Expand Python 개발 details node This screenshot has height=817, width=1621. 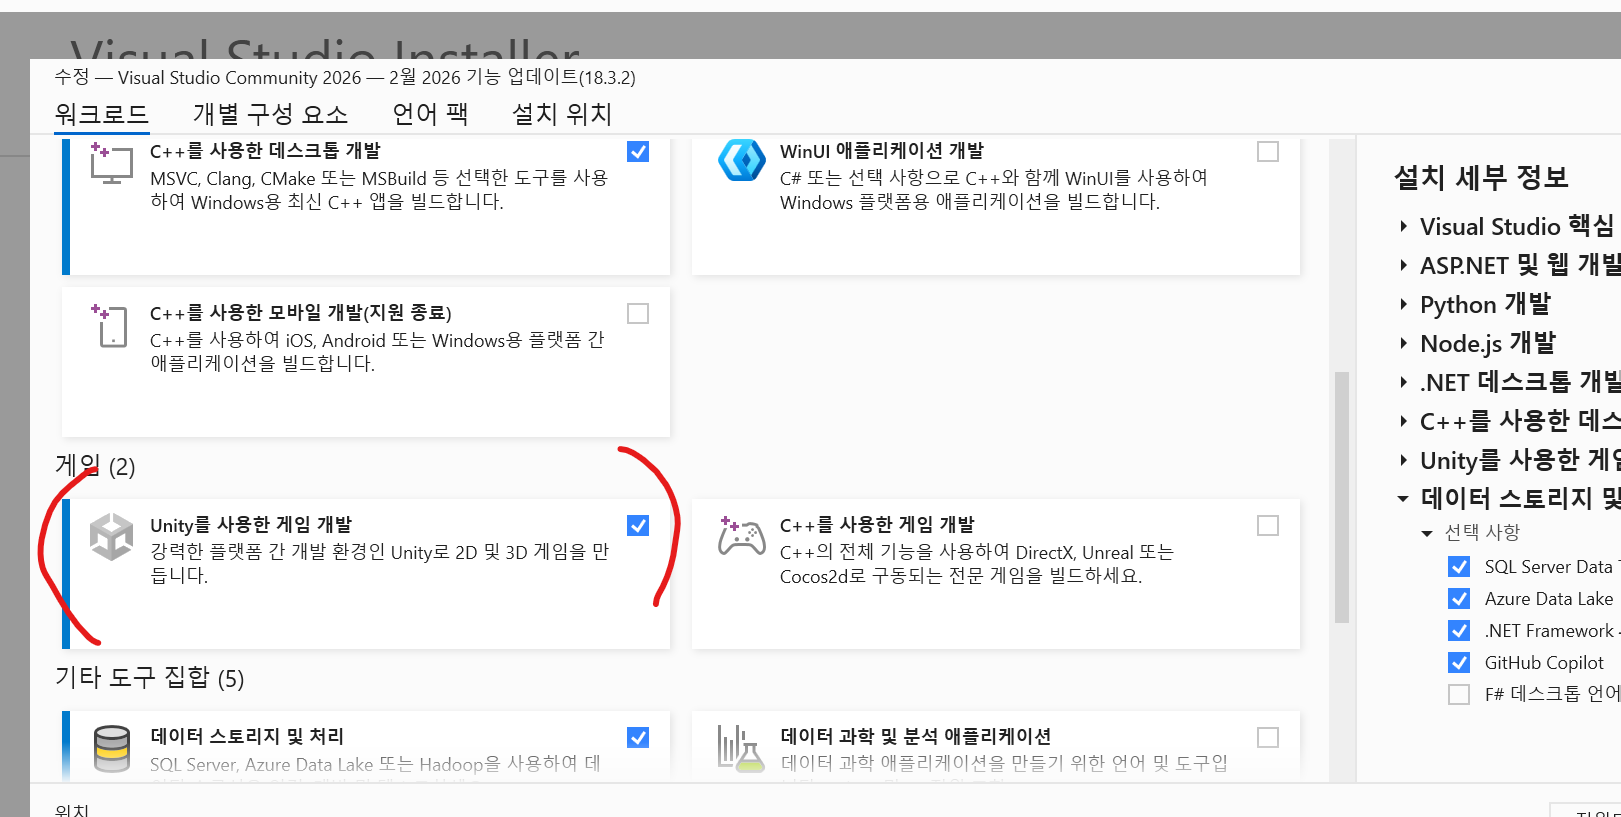point(1404,305)
